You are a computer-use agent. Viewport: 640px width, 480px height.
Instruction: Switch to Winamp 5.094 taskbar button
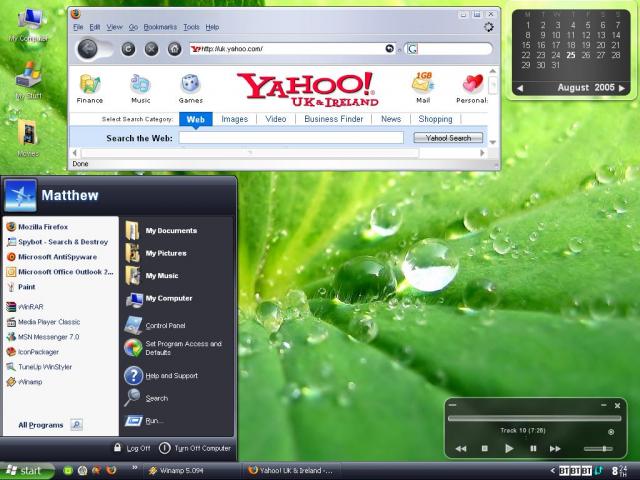click(x=191, y=471)
